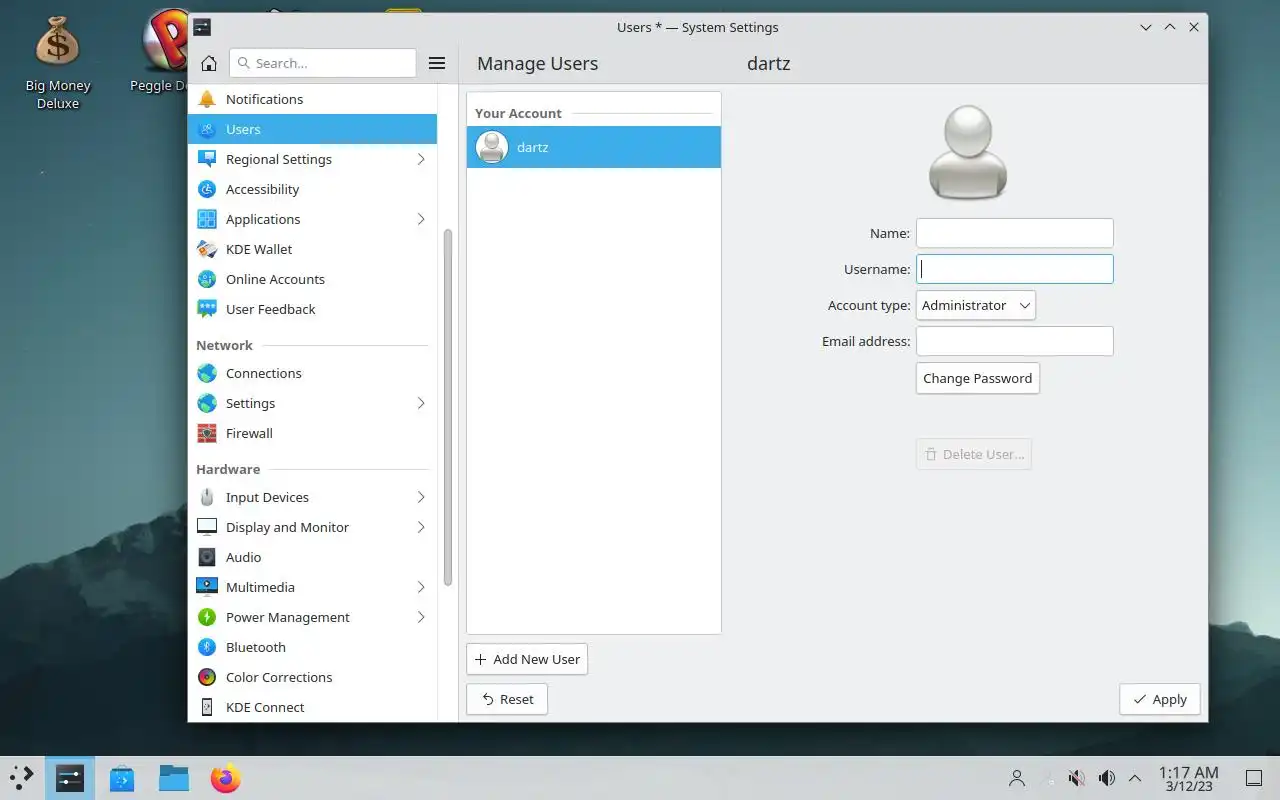Click the window menu icon in title bar
This screenshot has width=1280, height=800.
[202, 27]
